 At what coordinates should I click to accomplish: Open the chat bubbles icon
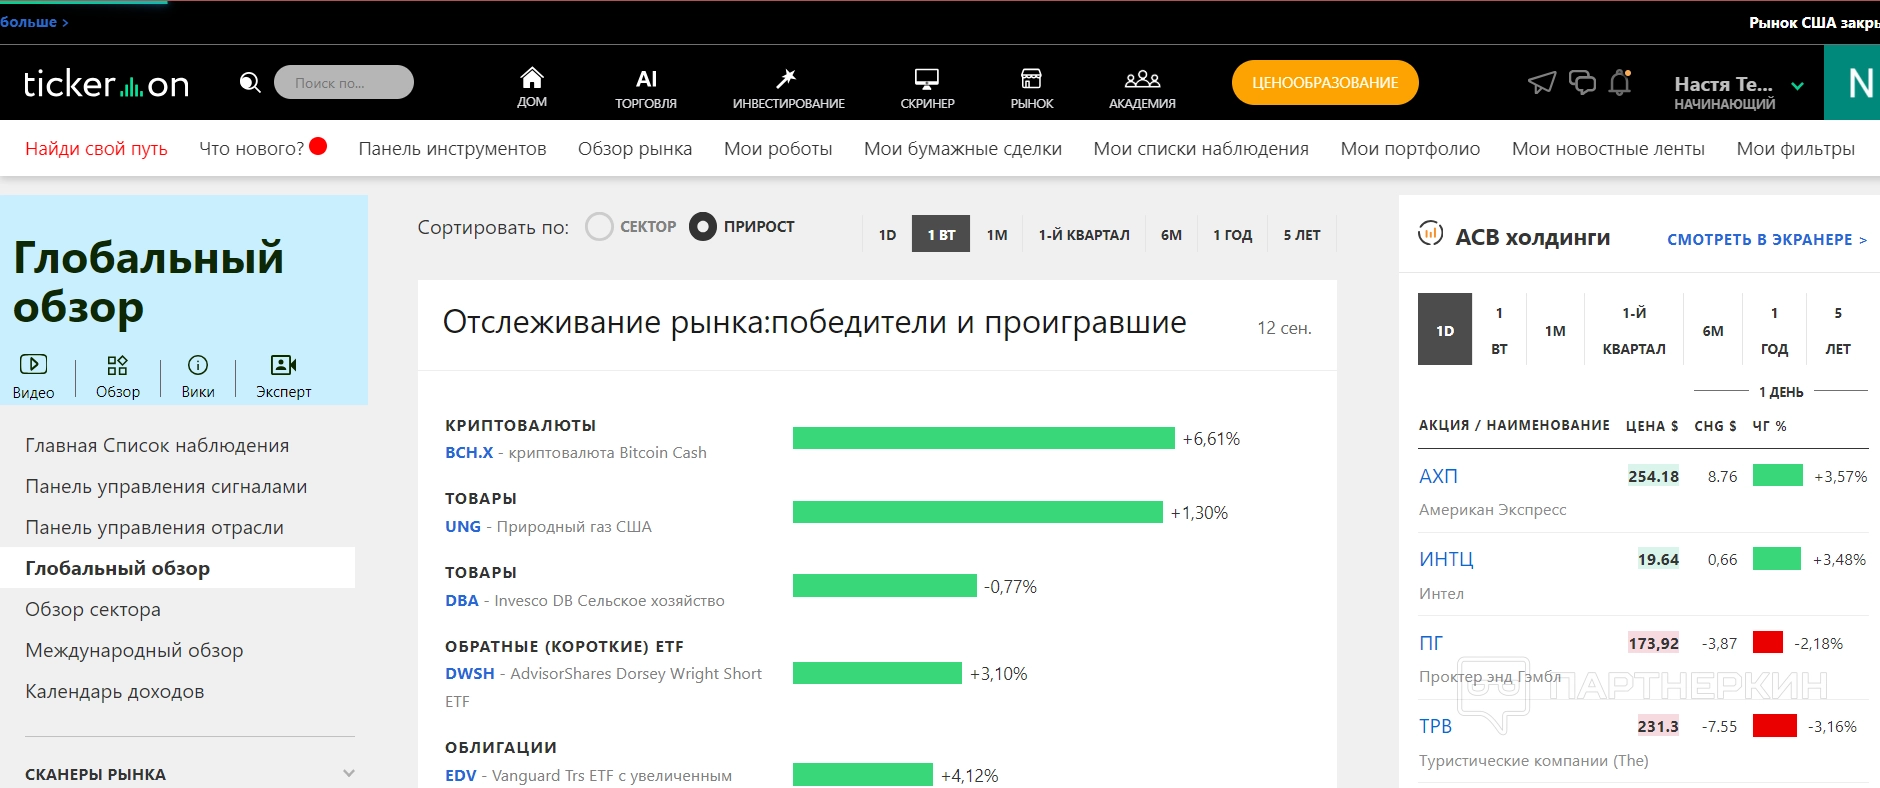point(1582,82)
